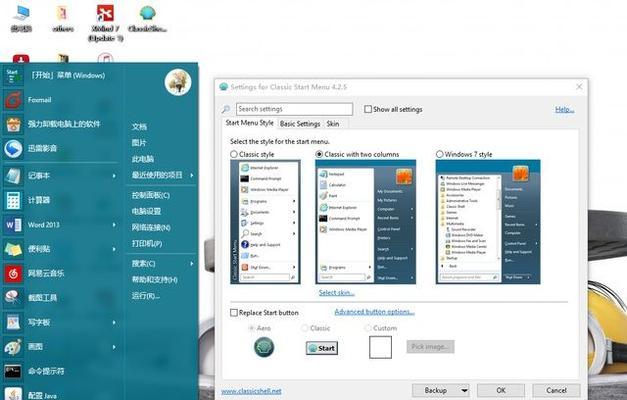Open 帮助和支持(H) menu entry

click(155, 280)
